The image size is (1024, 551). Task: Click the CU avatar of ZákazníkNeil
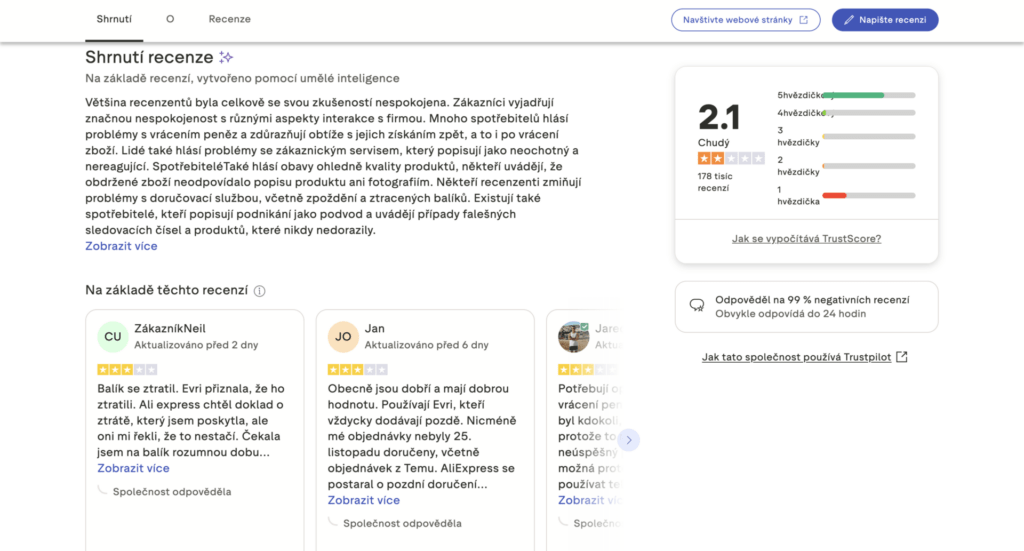pyautogui.click(x=113, y=336)
